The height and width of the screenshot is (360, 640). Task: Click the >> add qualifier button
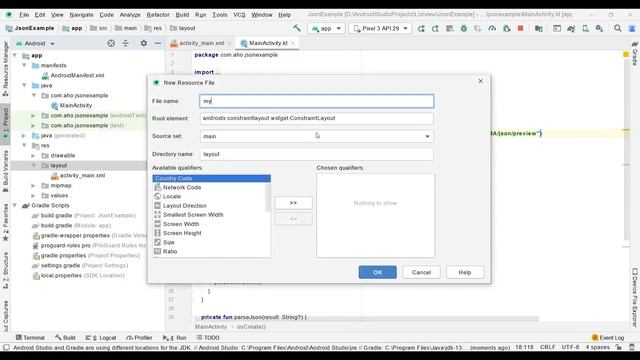pos(293,203)
